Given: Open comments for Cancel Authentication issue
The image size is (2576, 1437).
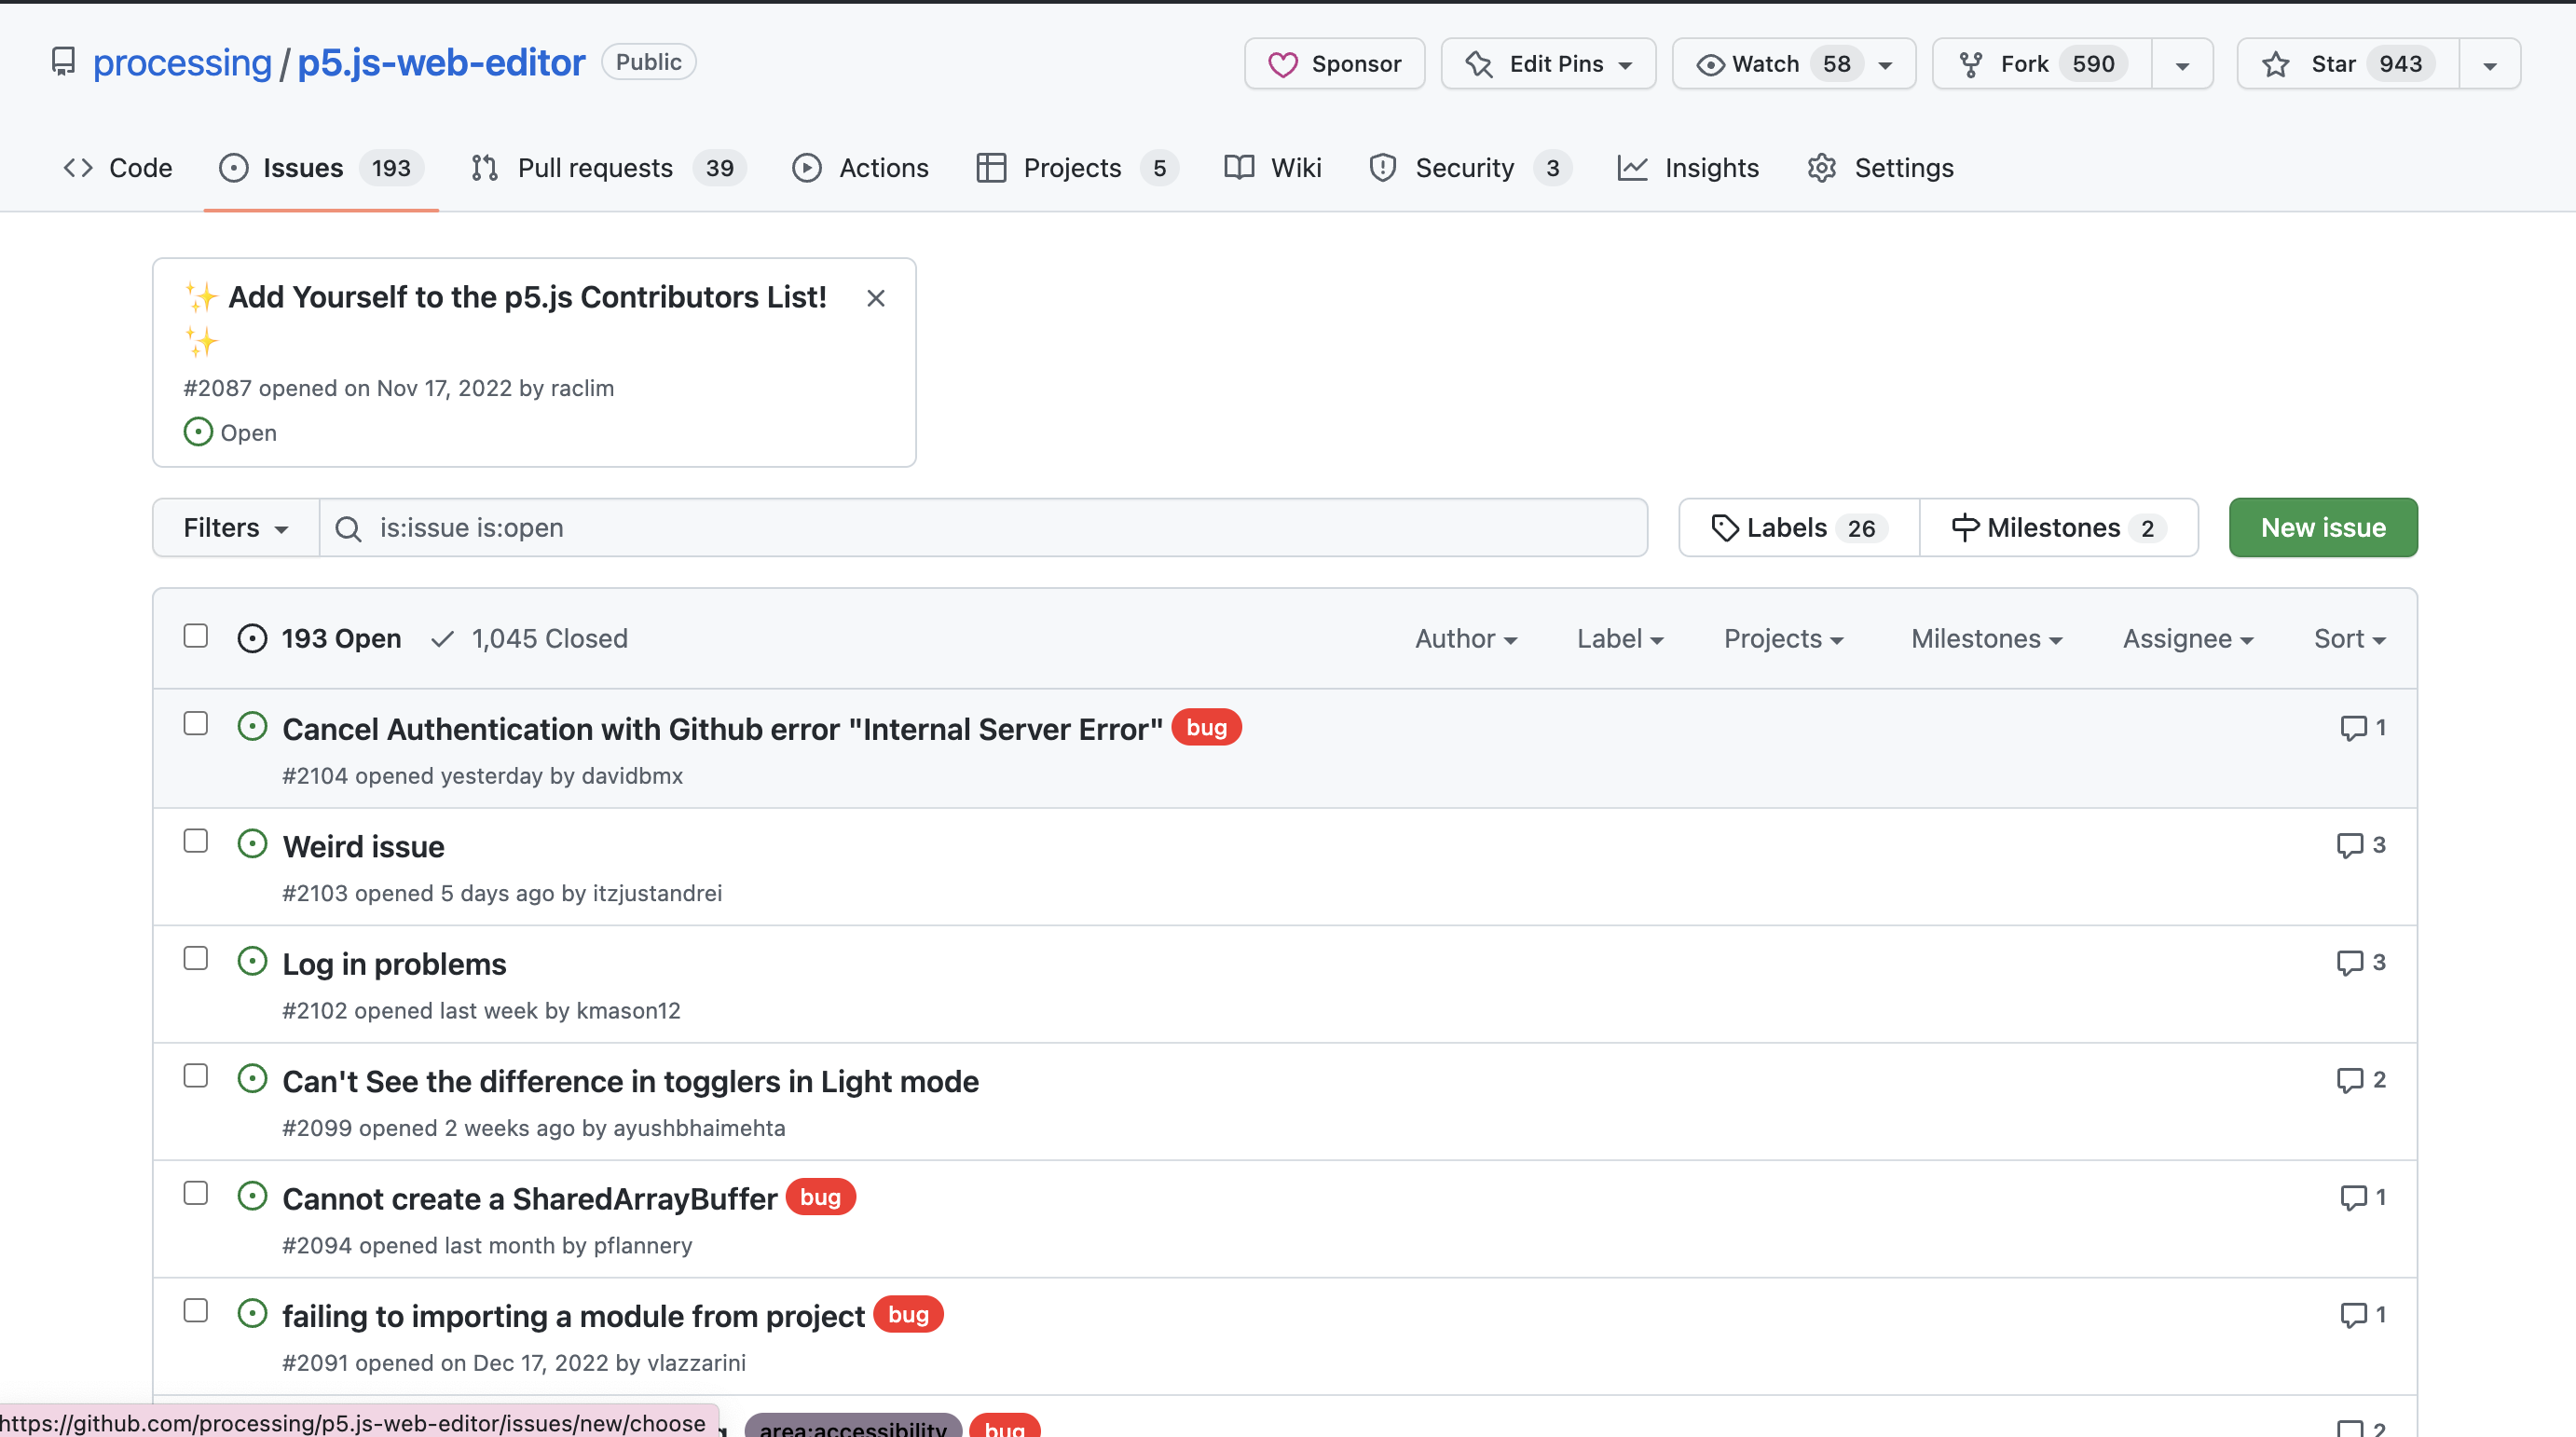Looking at the screenshot, I should pos(2362,728).
